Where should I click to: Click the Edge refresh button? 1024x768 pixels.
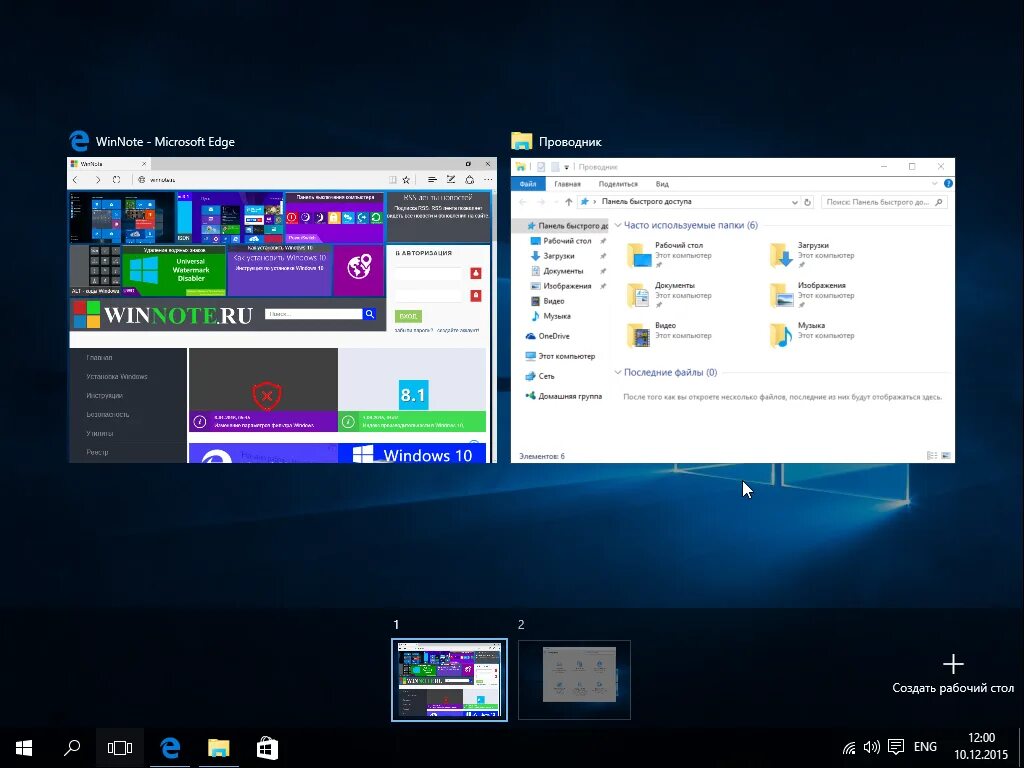click(x=116, y=180)
